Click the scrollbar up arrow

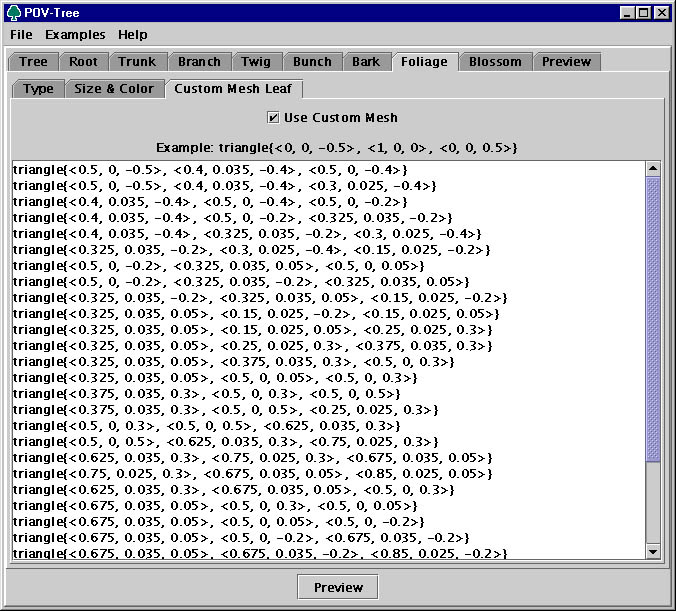coord(653,169)
